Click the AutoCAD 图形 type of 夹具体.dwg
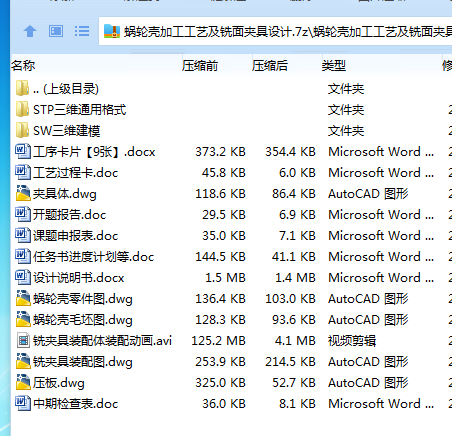This screenshot has height=436, width=452. (x=368, y=194)
